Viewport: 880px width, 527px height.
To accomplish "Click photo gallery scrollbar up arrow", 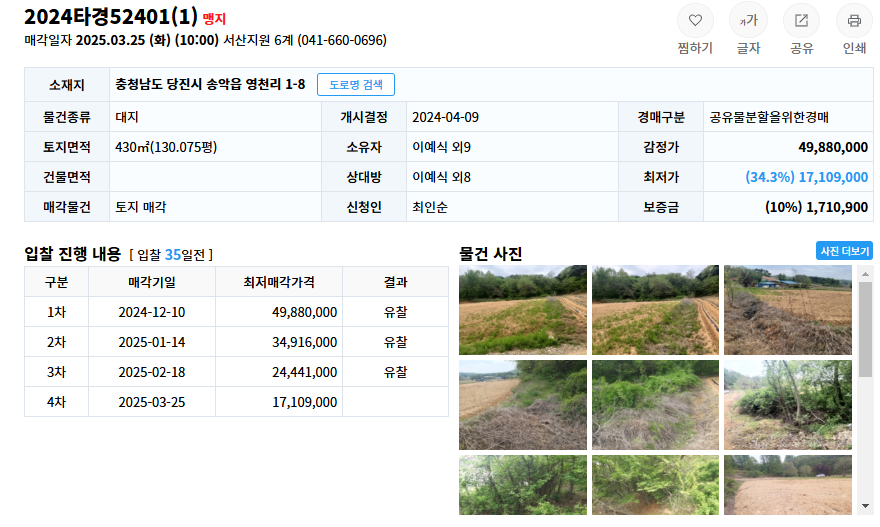I will point(865,273).
